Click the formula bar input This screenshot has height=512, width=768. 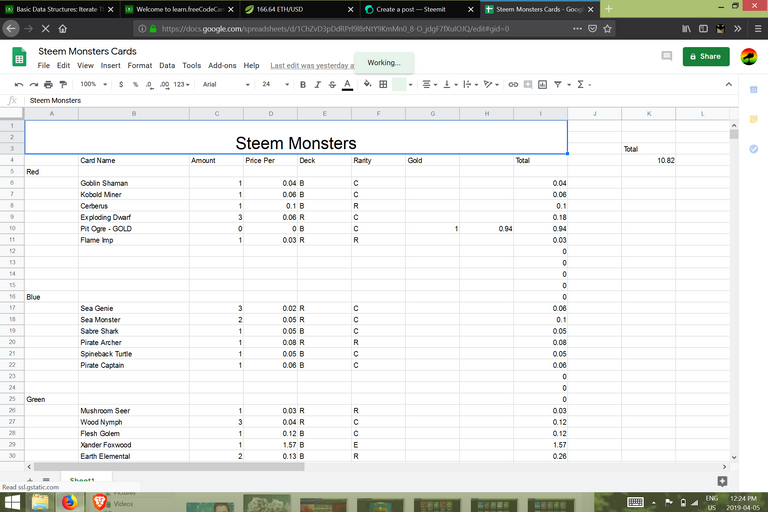382,100
